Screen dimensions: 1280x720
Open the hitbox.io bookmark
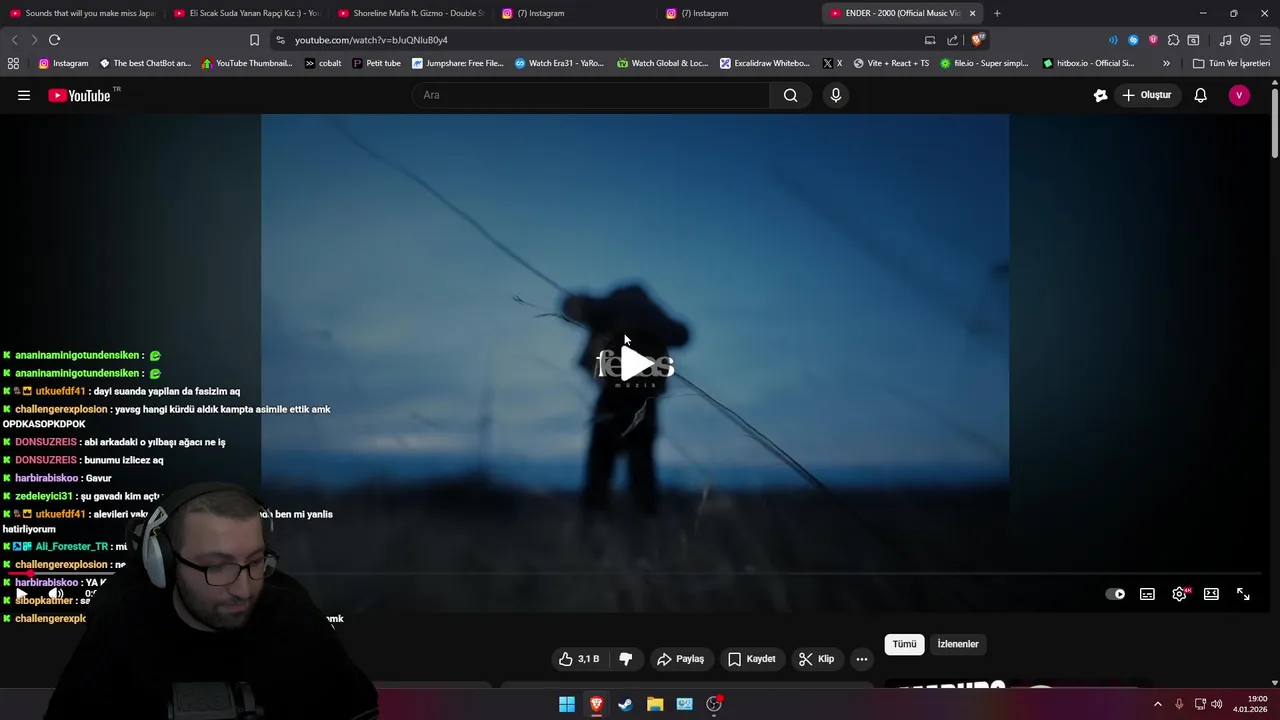click(1088, 63)
